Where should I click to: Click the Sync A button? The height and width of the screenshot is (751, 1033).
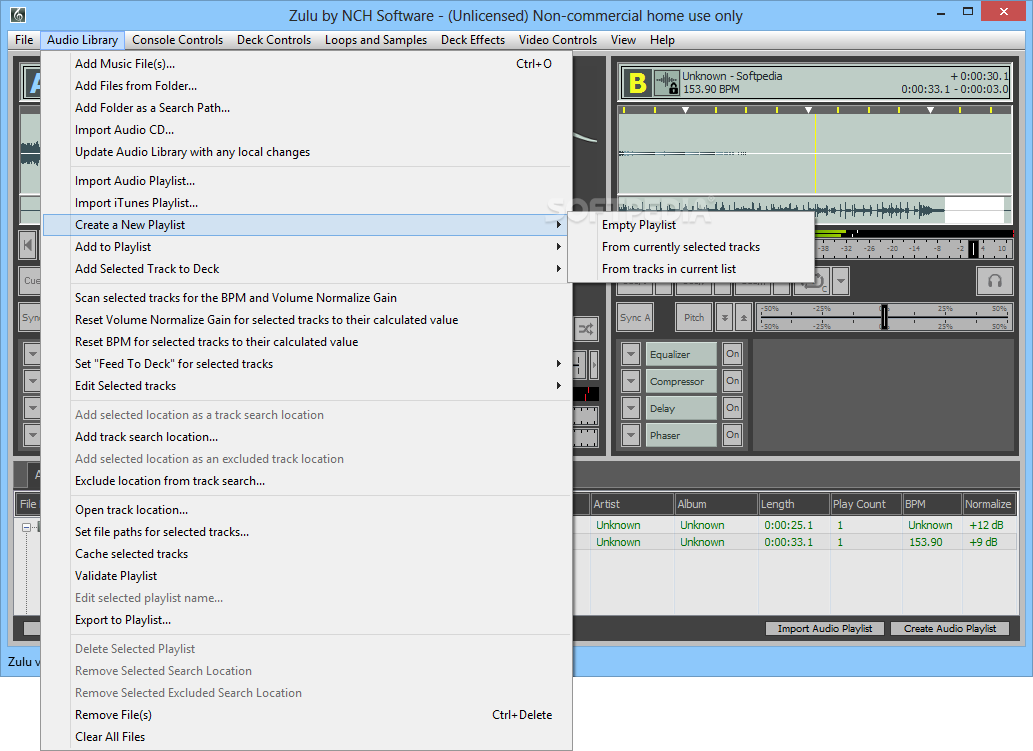[635, 318]
